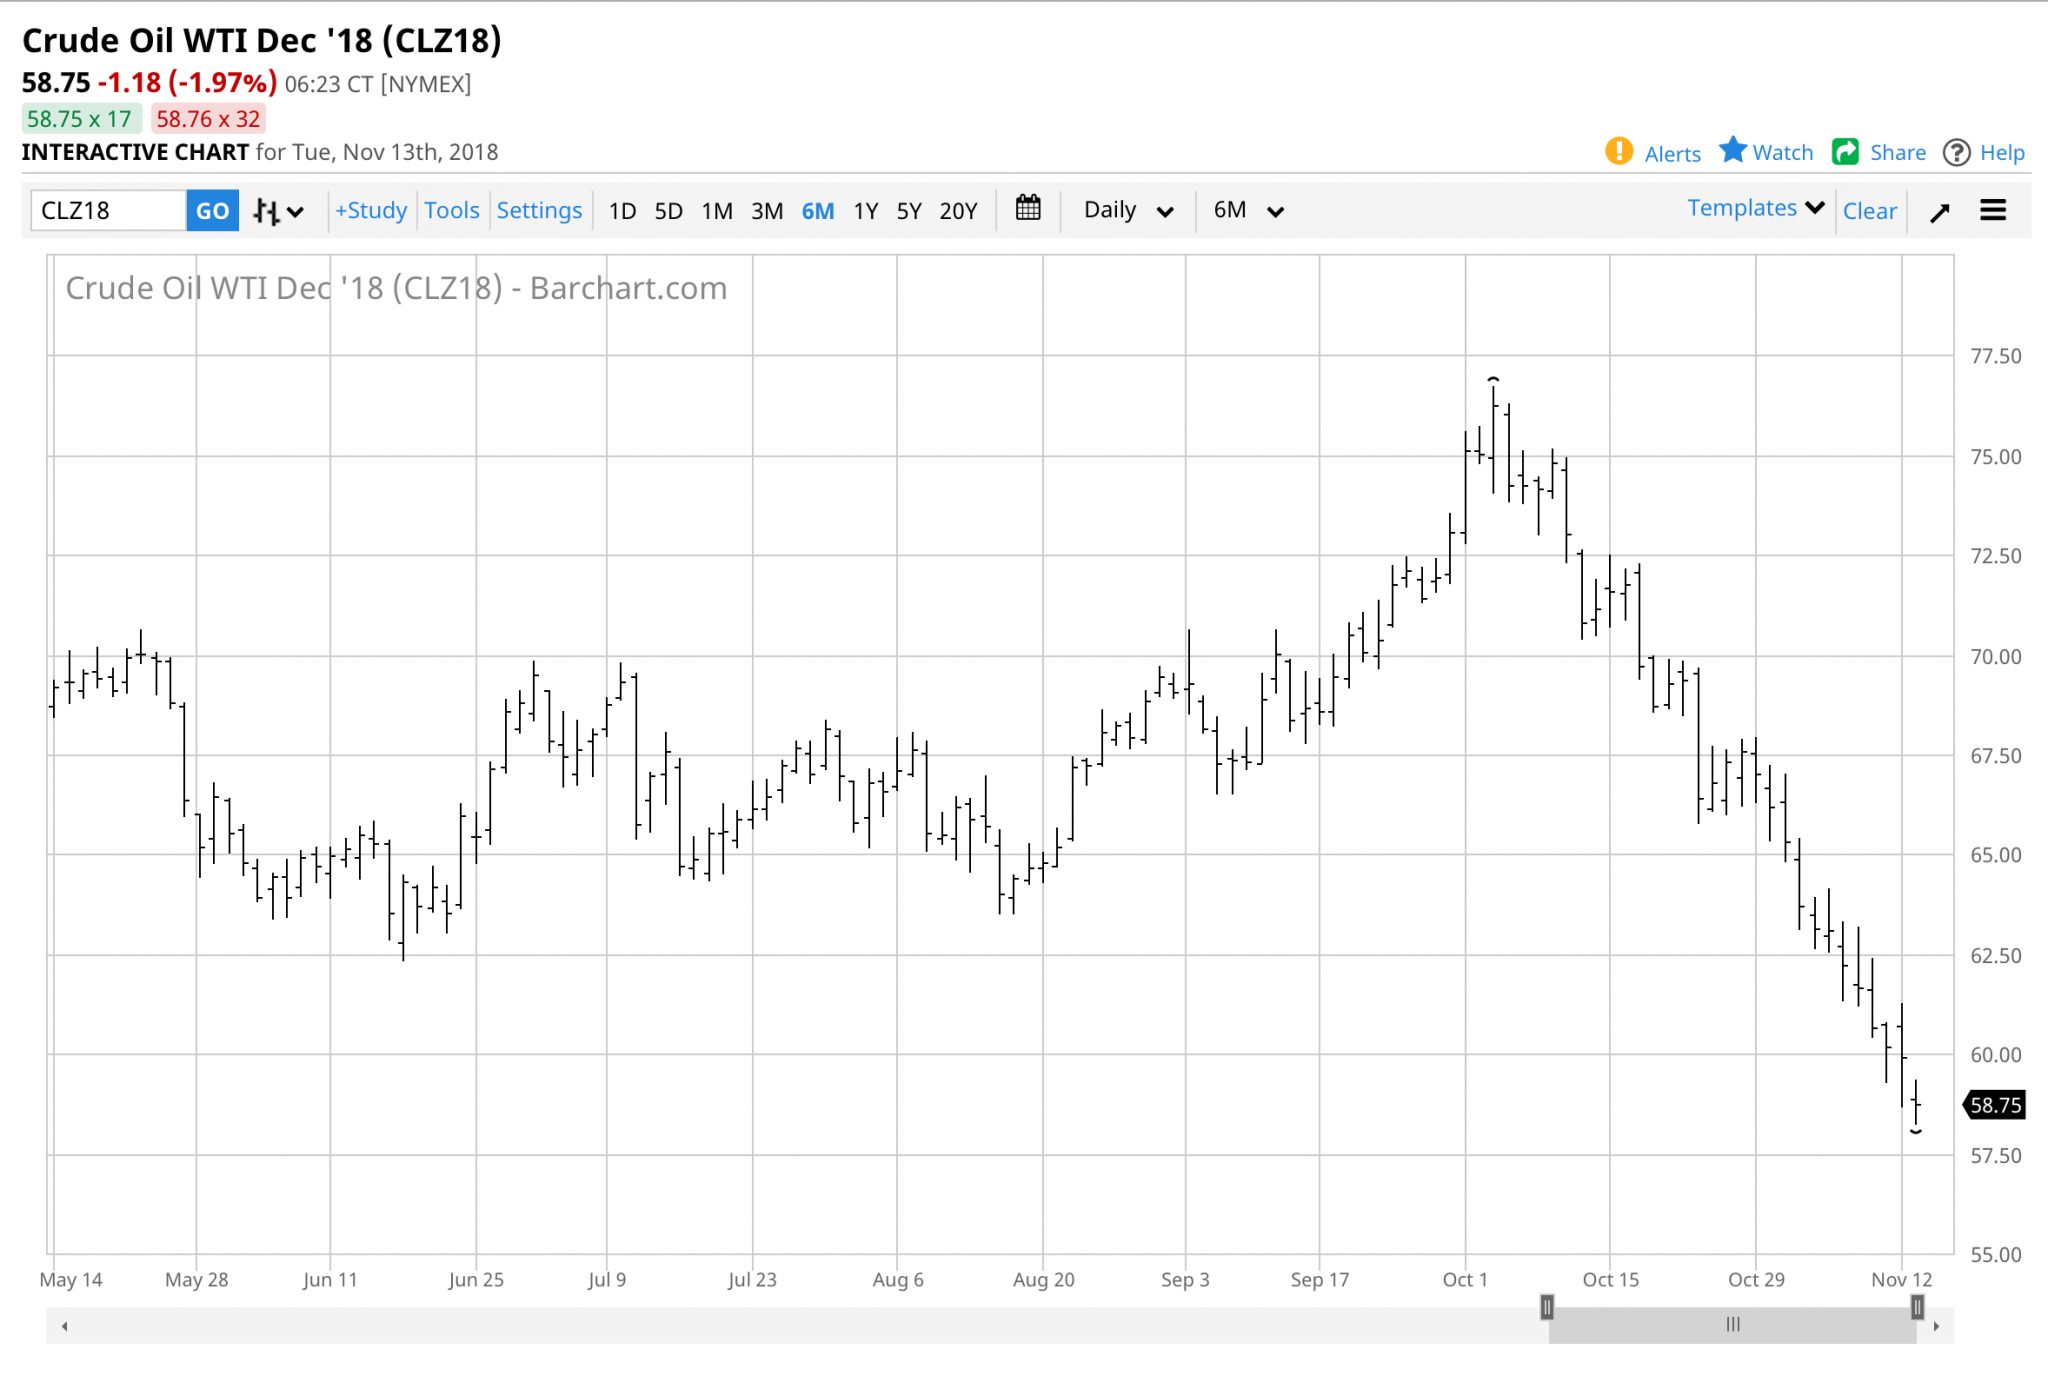This screenshot has width=2048, height=1389.
Task: Open the hamburger menu icon
Action: (1993, 211)
